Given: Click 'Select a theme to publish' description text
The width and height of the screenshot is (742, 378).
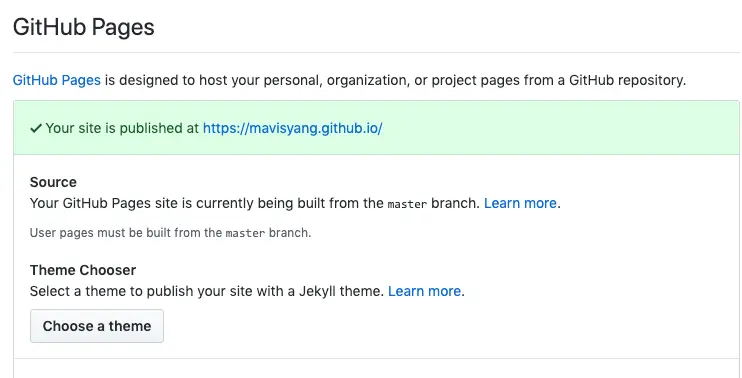Looking at the screenshot, I should [206, 291].
